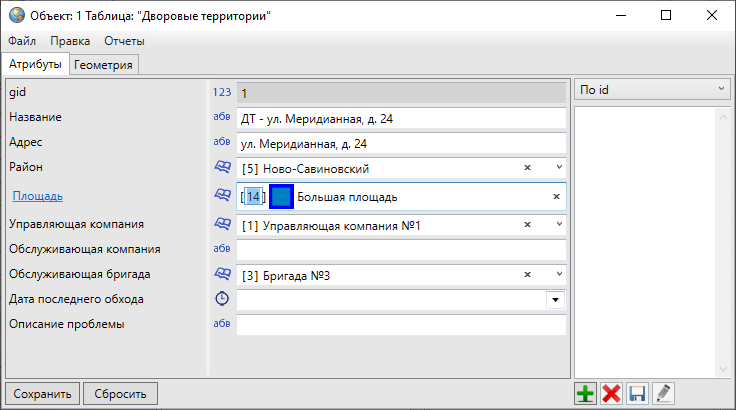Viewport: 736px width, 410px height.
Task: Click the pencil edit icon
Action: [x=662, y=394]
